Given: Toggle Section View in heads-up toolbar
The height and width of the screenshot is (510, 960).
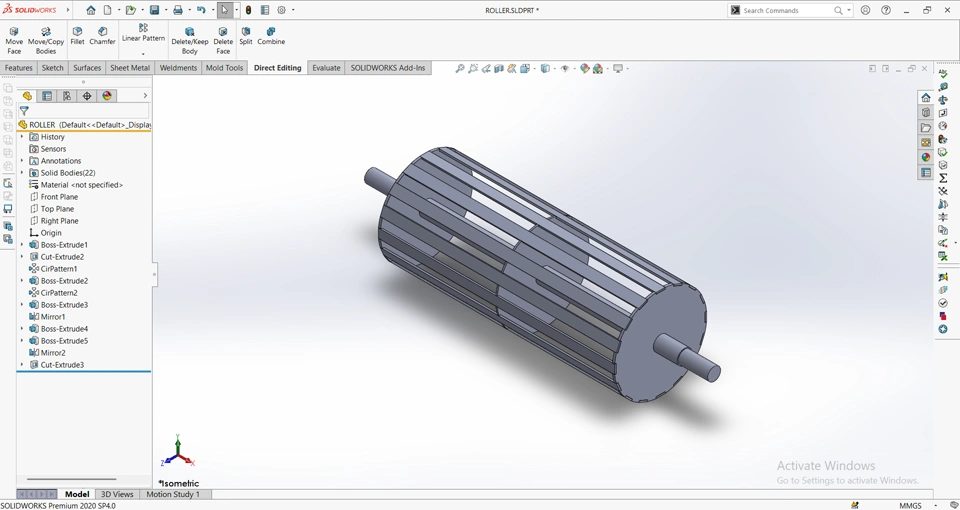Looking at the screenshot, I should (x=499, y=69).
